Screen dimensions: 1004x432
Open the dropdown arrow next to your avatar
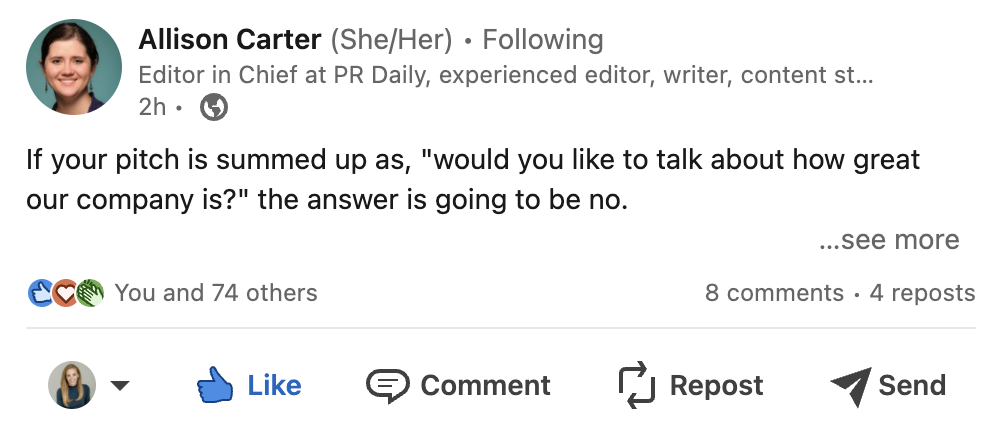[120, 385]
